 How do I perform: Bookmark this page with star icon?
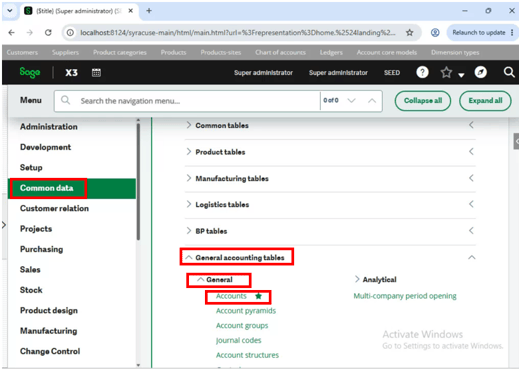pos(409,32)
